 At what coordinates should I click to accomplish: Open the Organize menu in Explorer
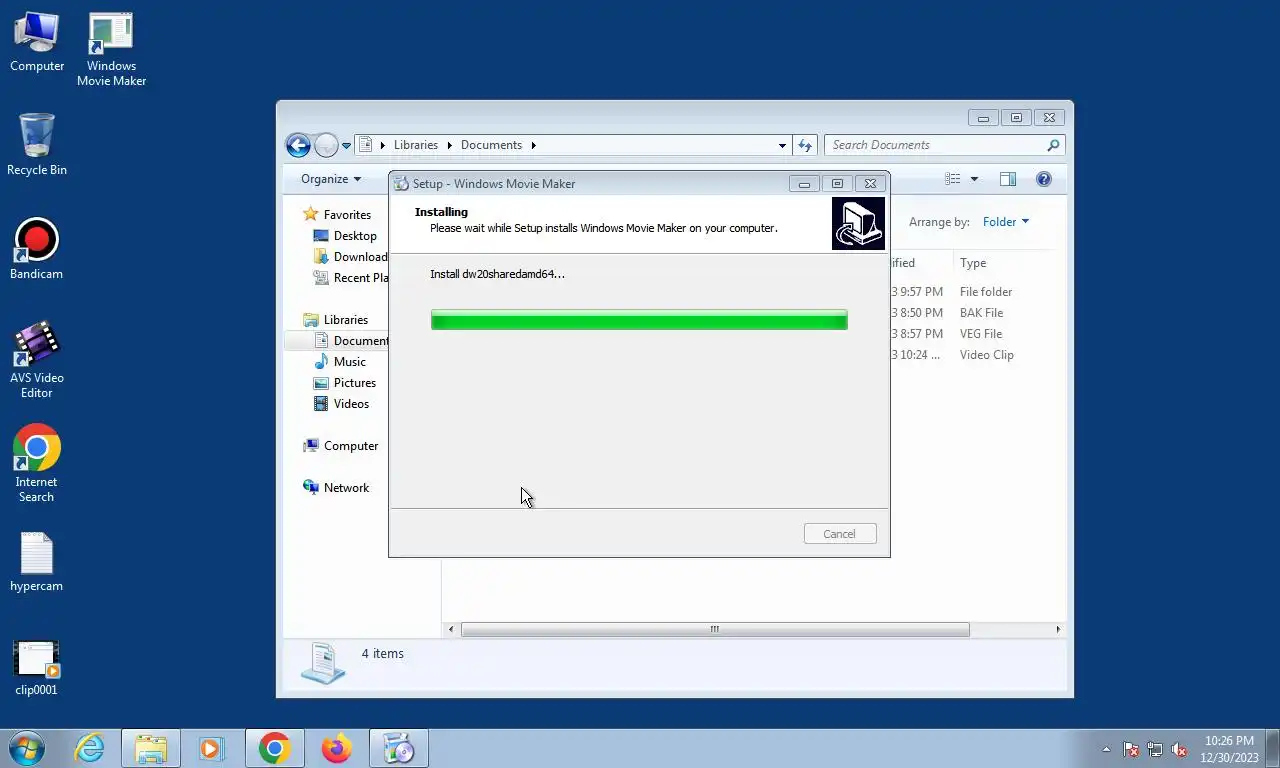pyautogui.click(x=331, y=179)
